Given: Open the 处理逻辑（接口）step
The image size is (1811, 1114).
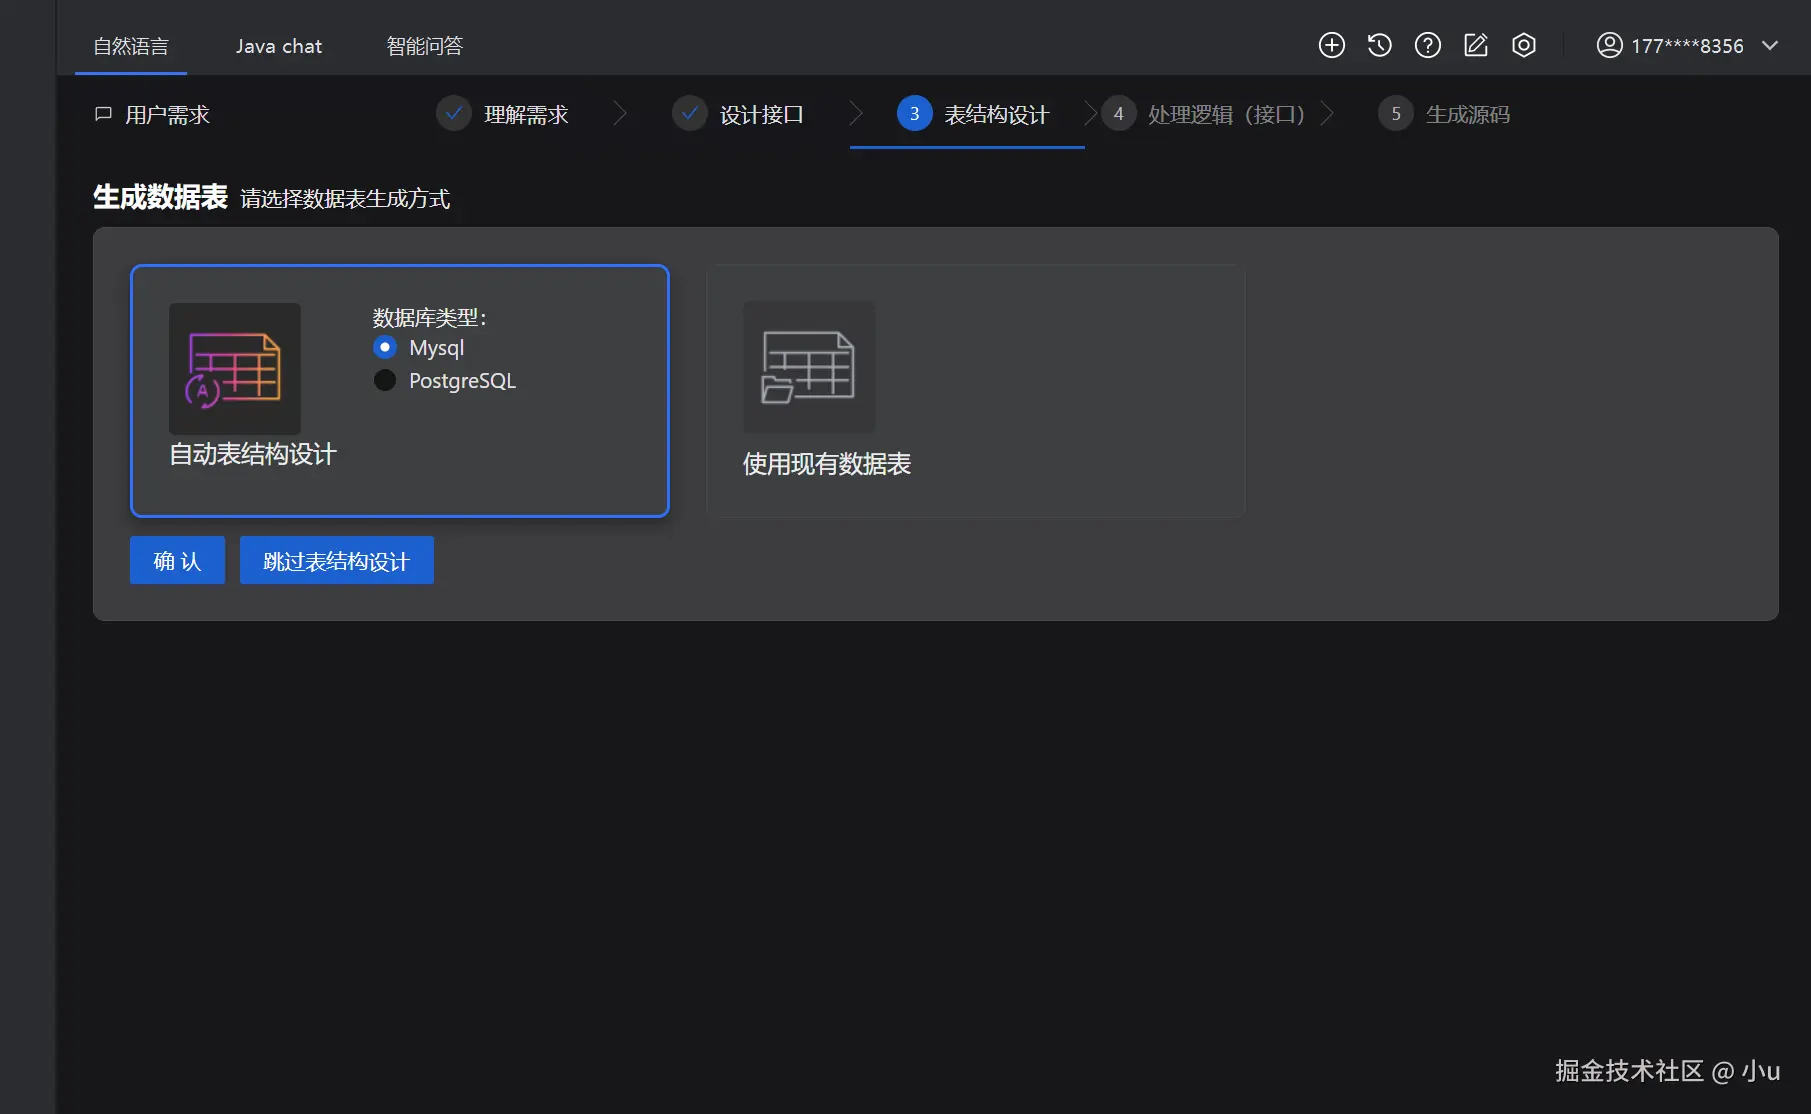Looking at the screenshot, I should [1227, 115].
